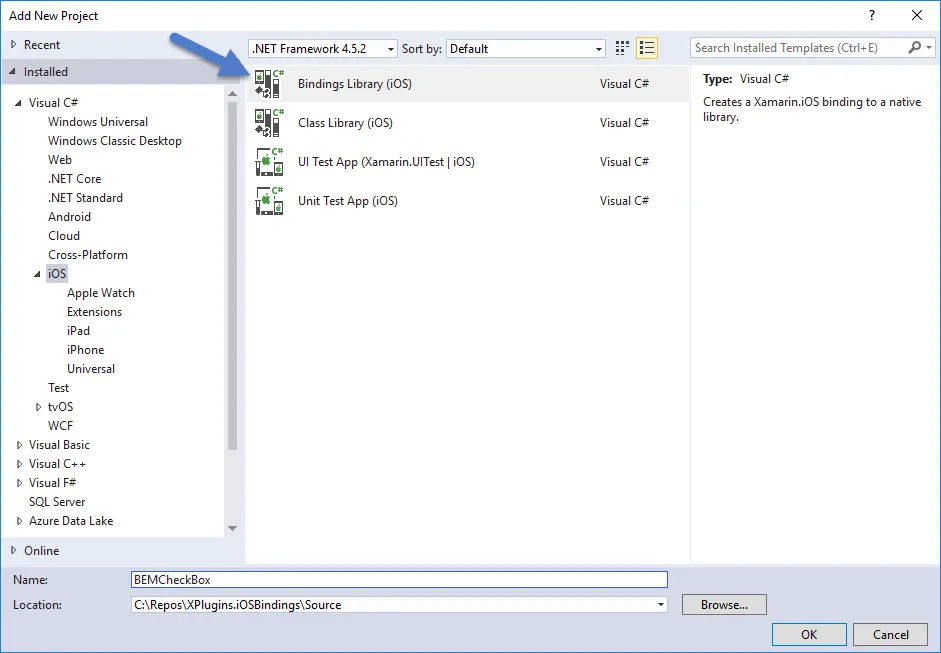Select Windows Universal category
The image size is (941, 653).
pyautogui.click(x=98, y=122)
